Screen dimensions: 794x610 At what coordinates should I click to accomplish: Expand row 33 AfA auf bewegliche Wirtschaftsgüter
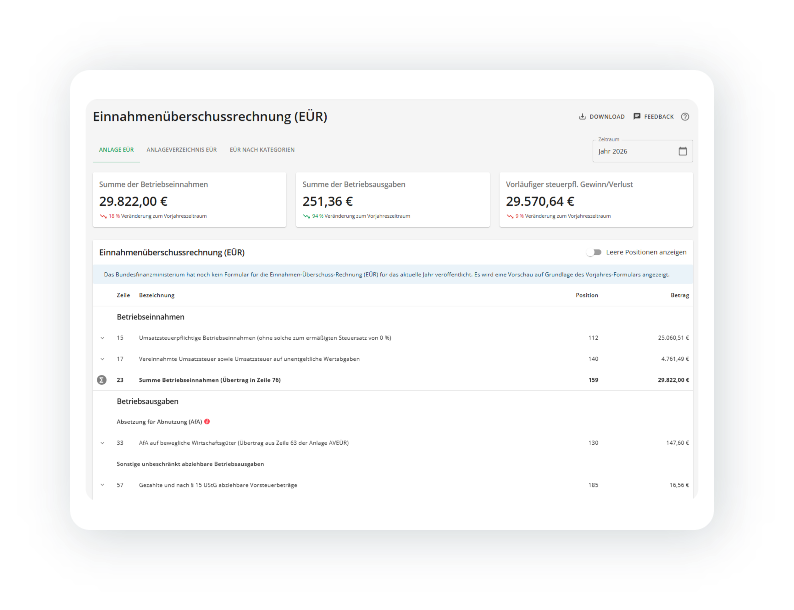click(102, 442)
